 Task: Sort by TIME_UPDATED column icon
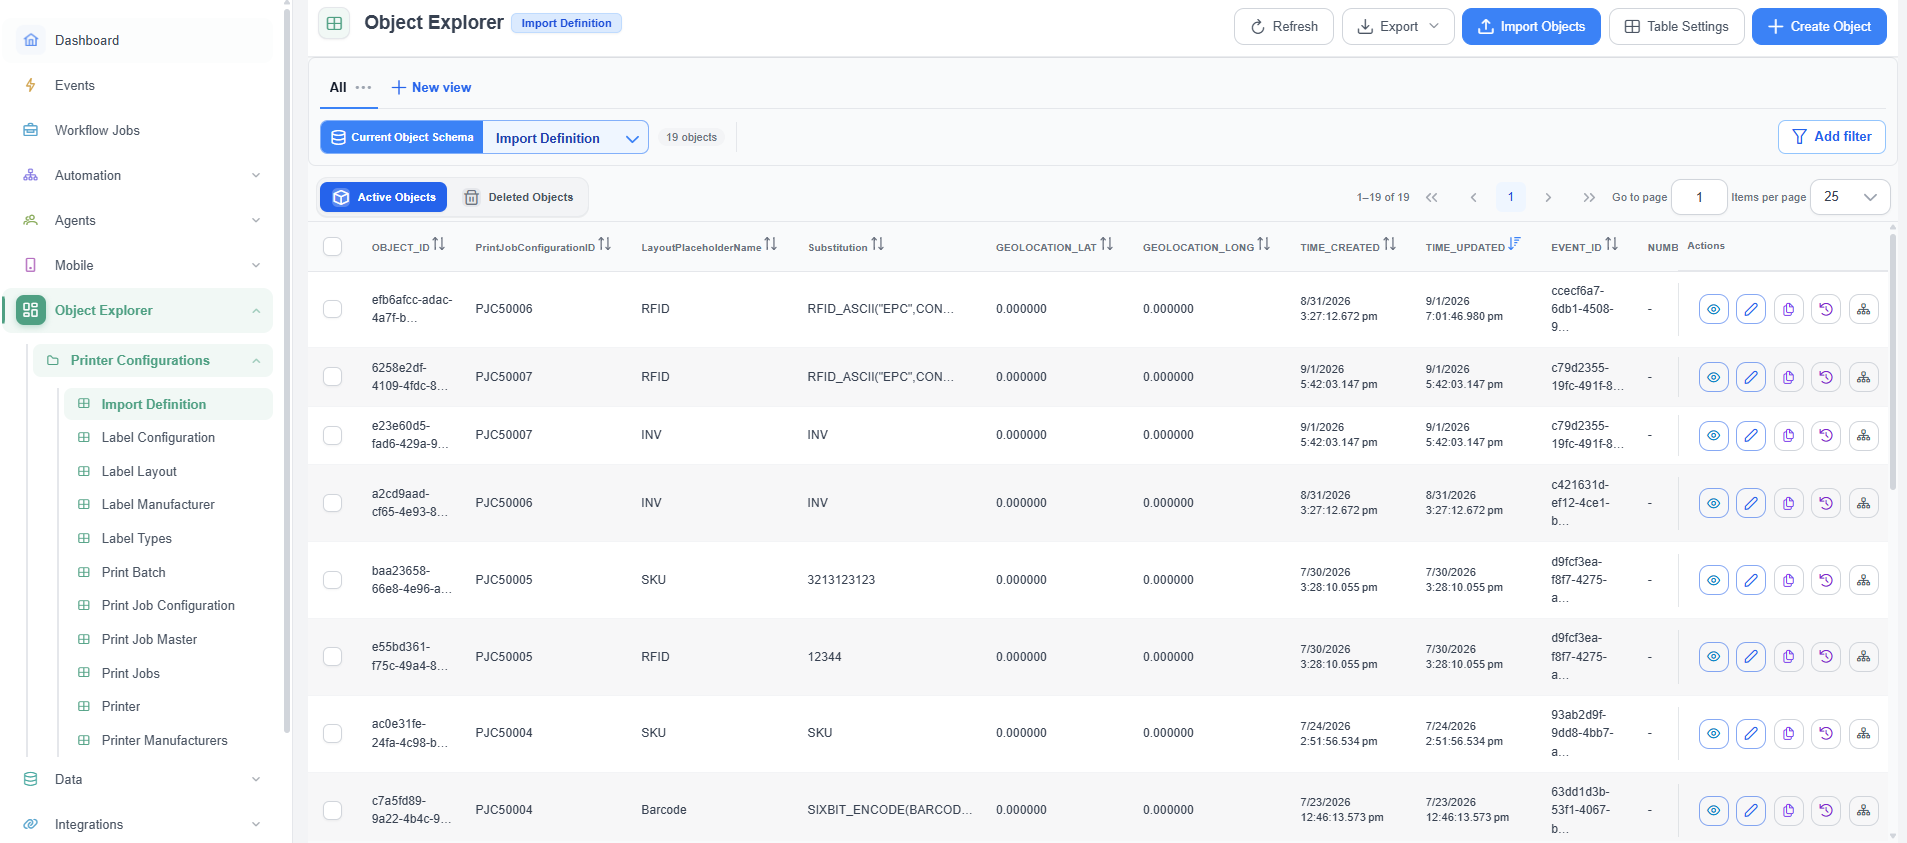pyautogui.click(x=1514, y=244)
